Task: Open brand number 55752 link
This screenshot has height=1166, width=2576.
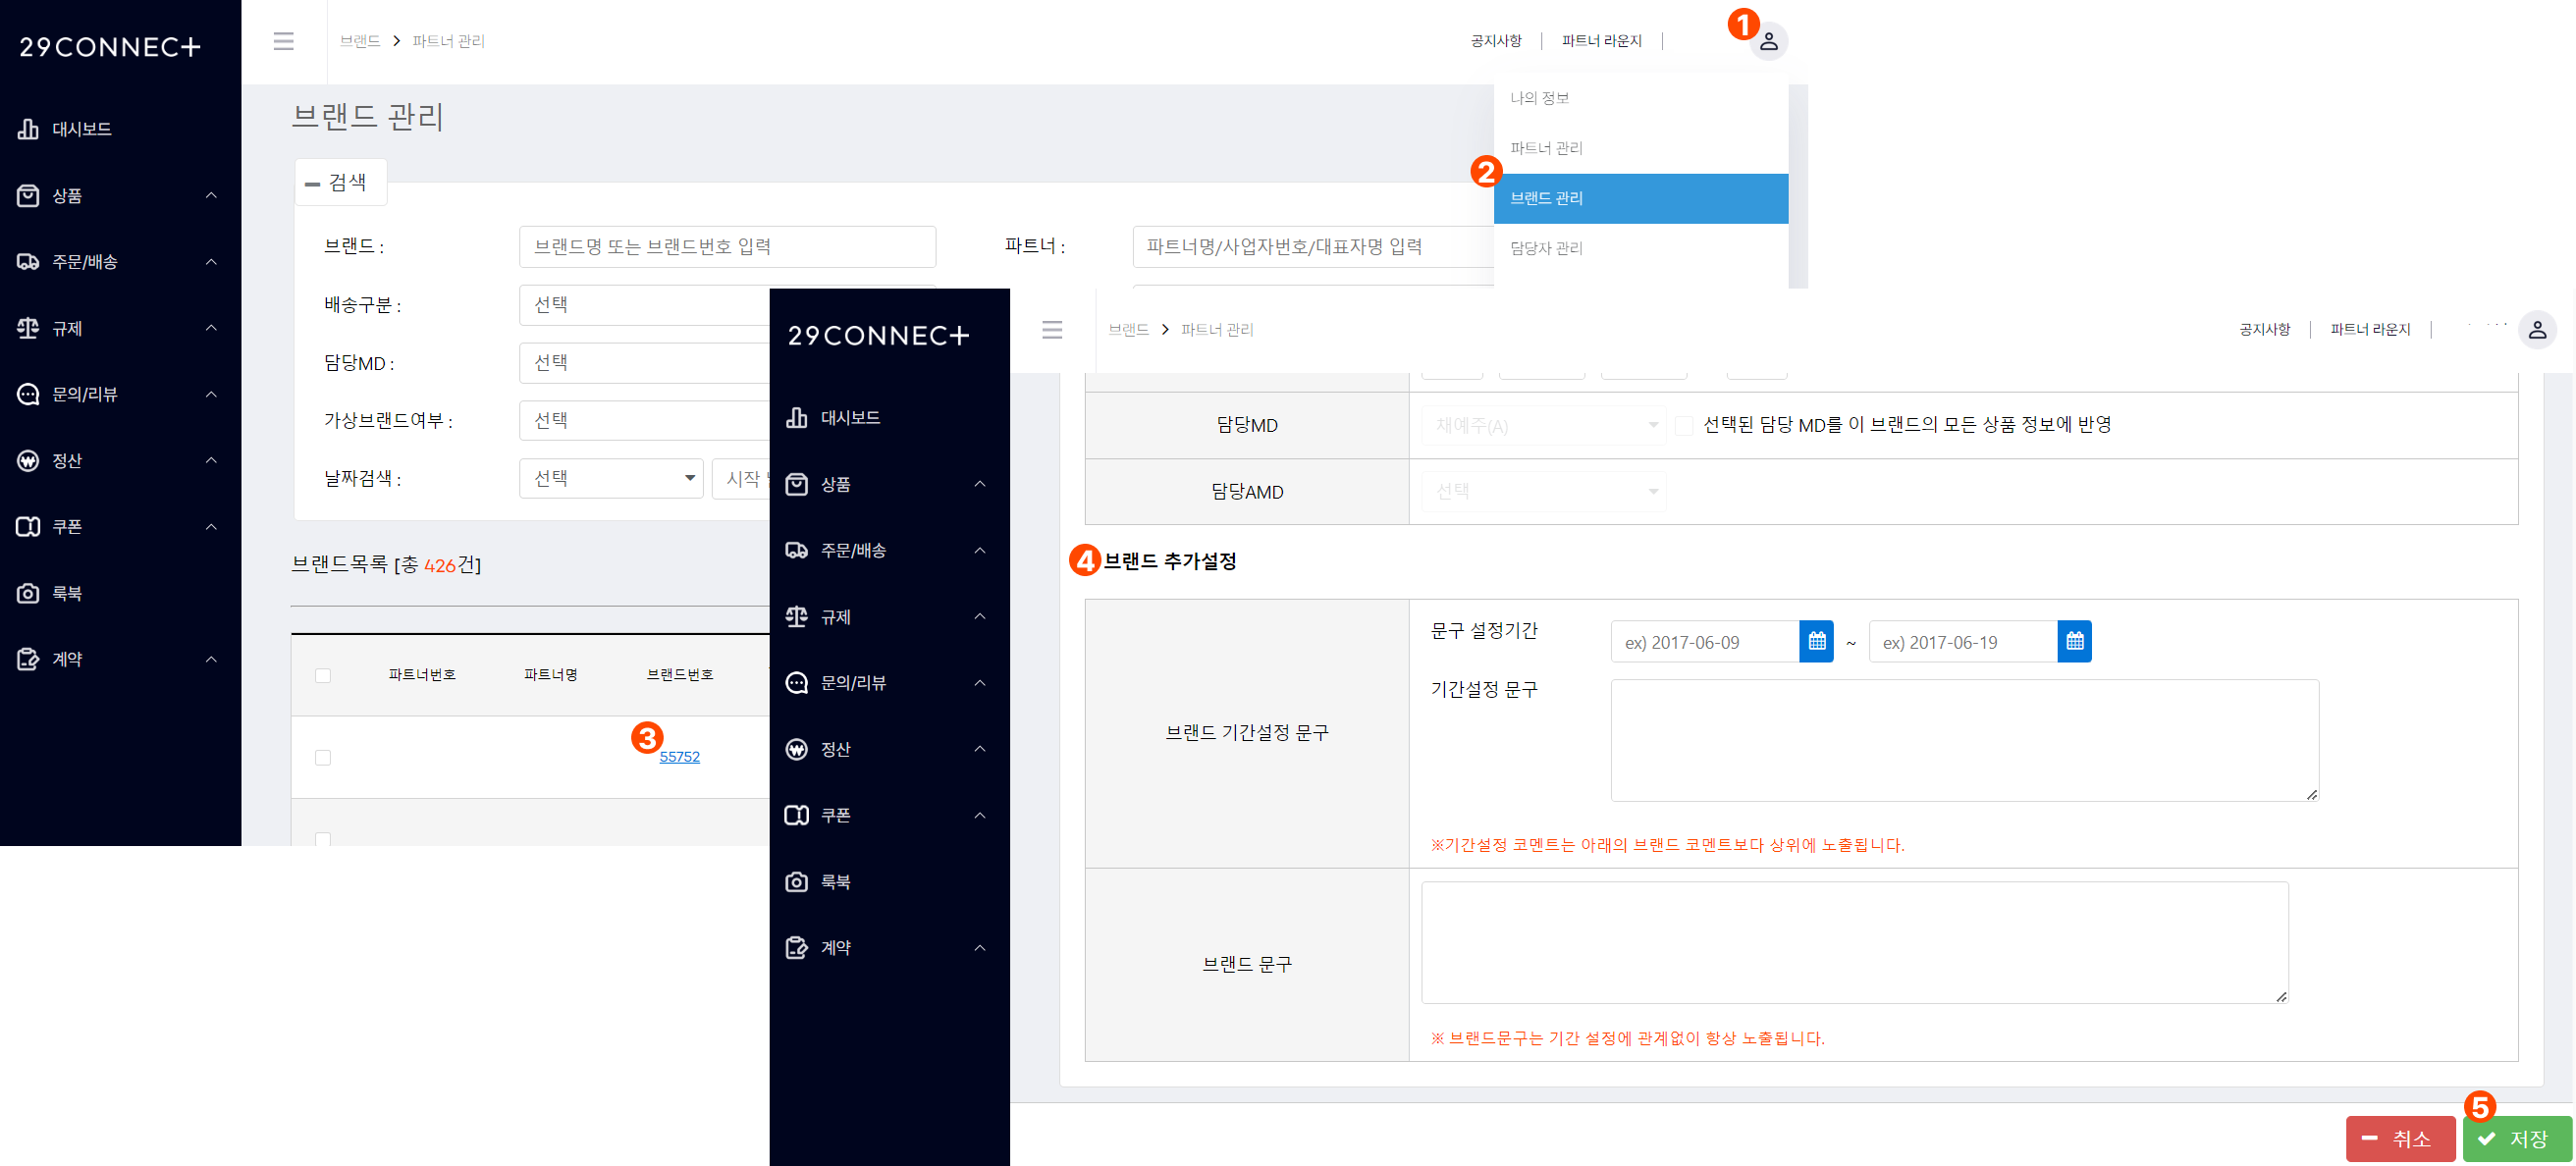Action: 679,757
